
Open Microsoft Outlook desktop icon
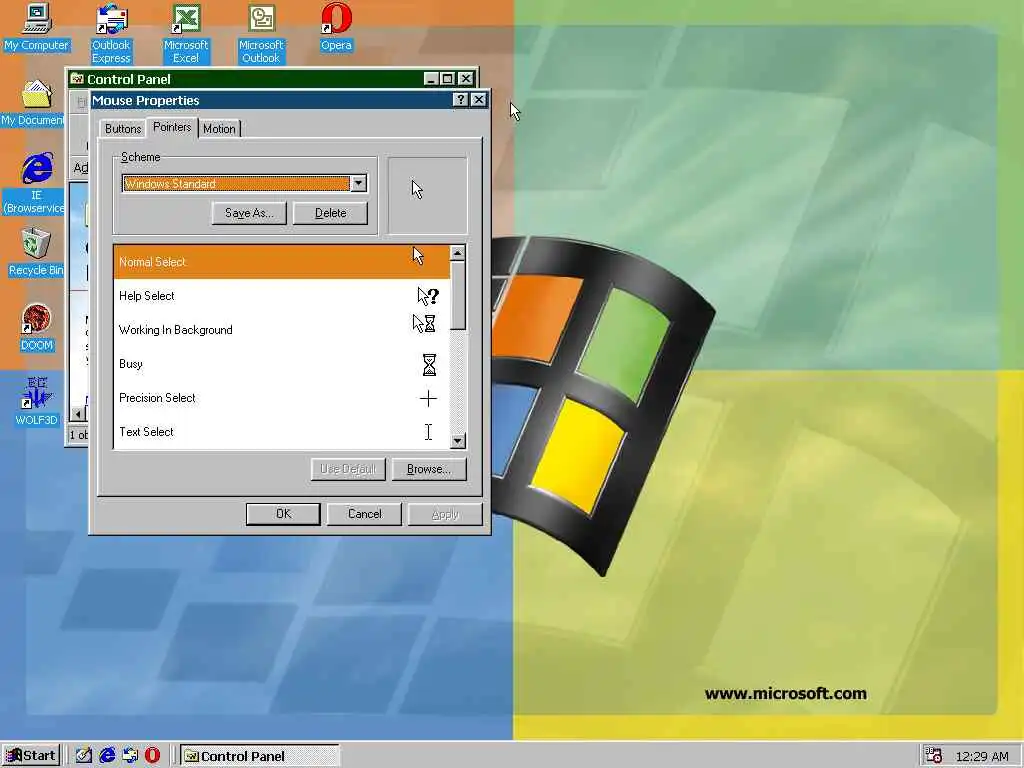(x=261, y=33)
